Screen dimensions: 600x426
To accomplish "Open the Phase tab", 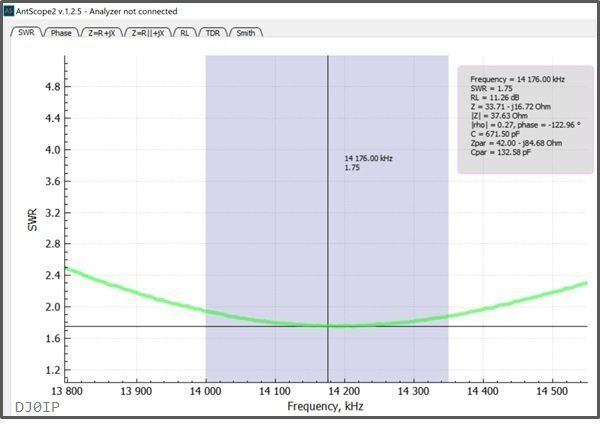I will point(61,33).
